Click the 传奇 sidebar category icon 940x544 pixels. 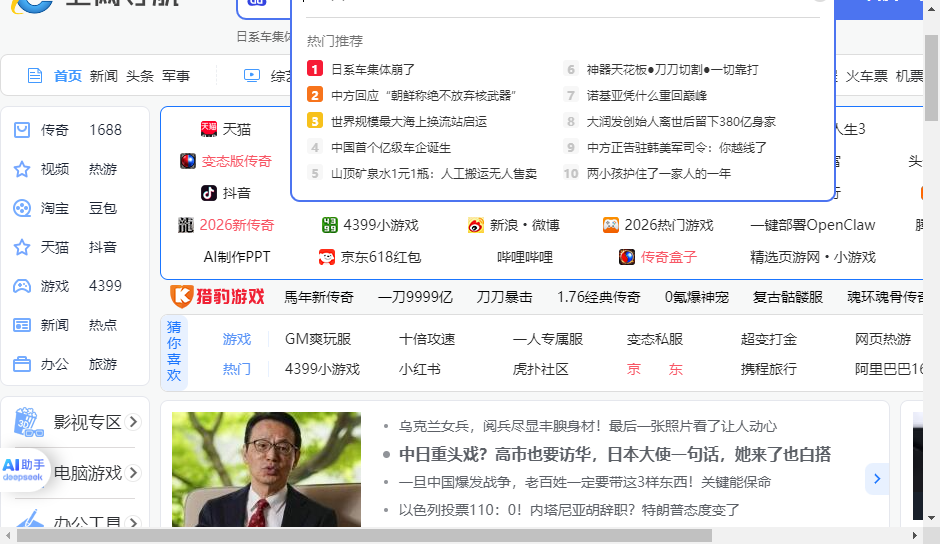22,130
